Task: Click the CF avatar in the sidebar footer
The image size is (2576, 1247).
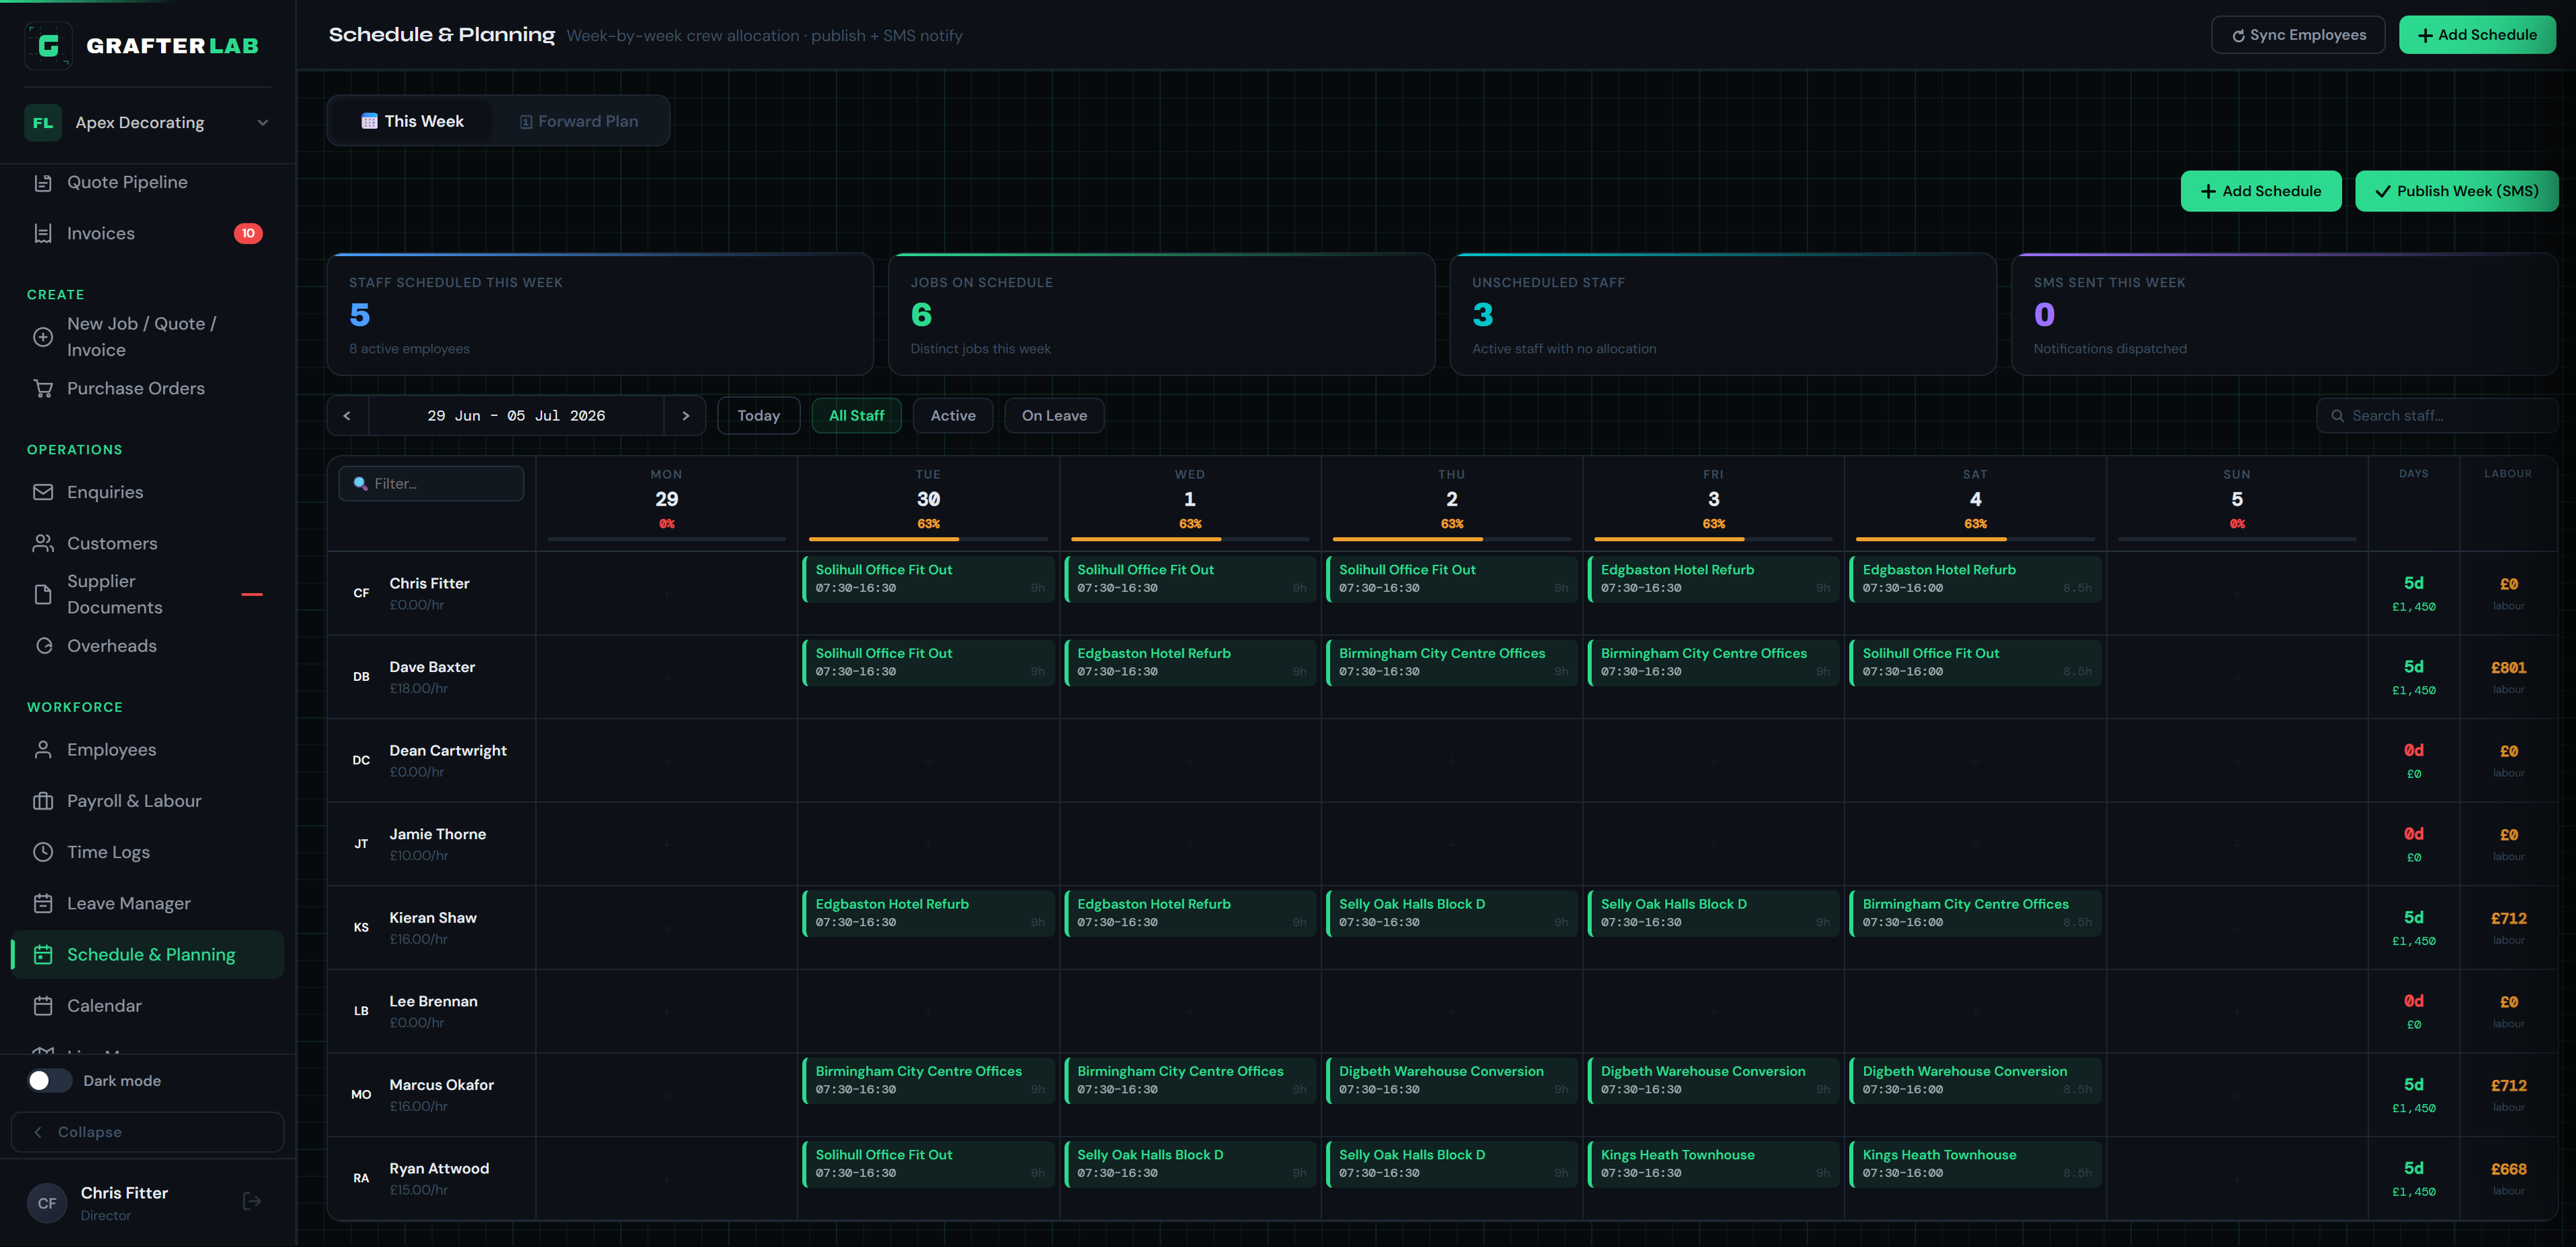Action: (47, 1204)
